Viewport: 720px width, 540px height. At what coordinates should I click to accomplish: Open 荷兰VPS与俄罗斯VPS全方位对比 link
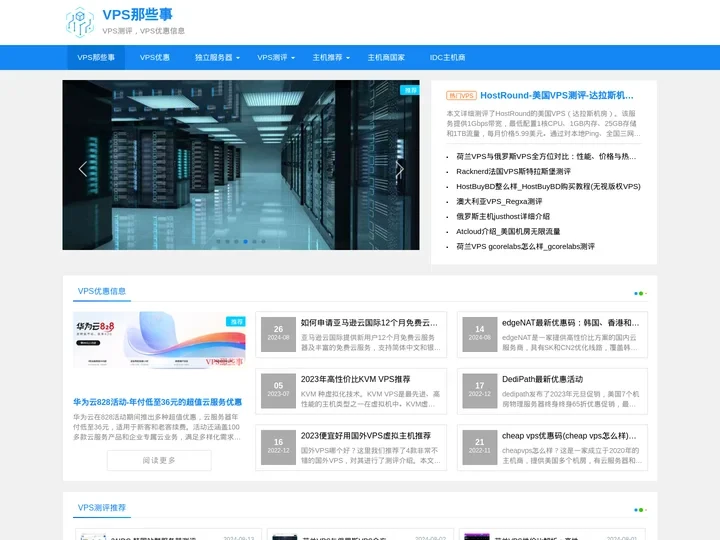click(x=546, y=157)
